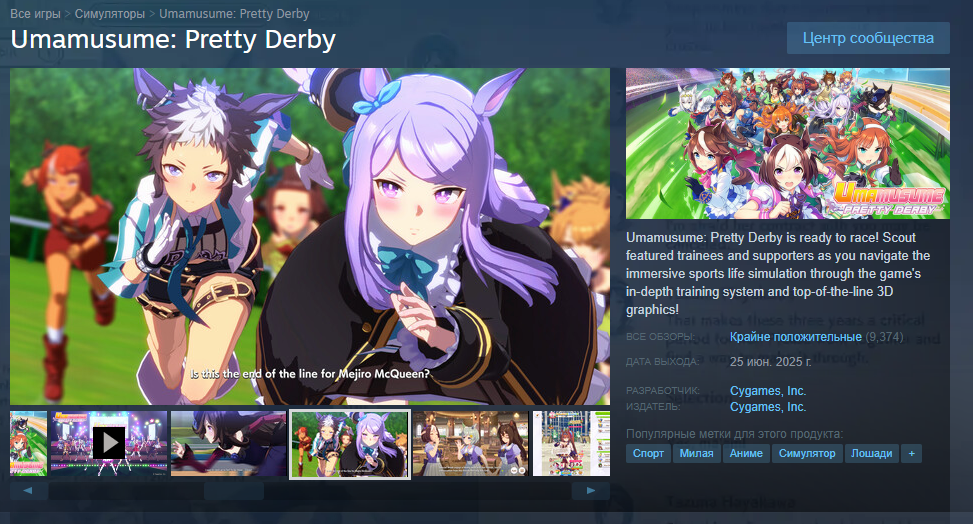Click the game header capsule image
973x524 pixels.
(787, 143)
